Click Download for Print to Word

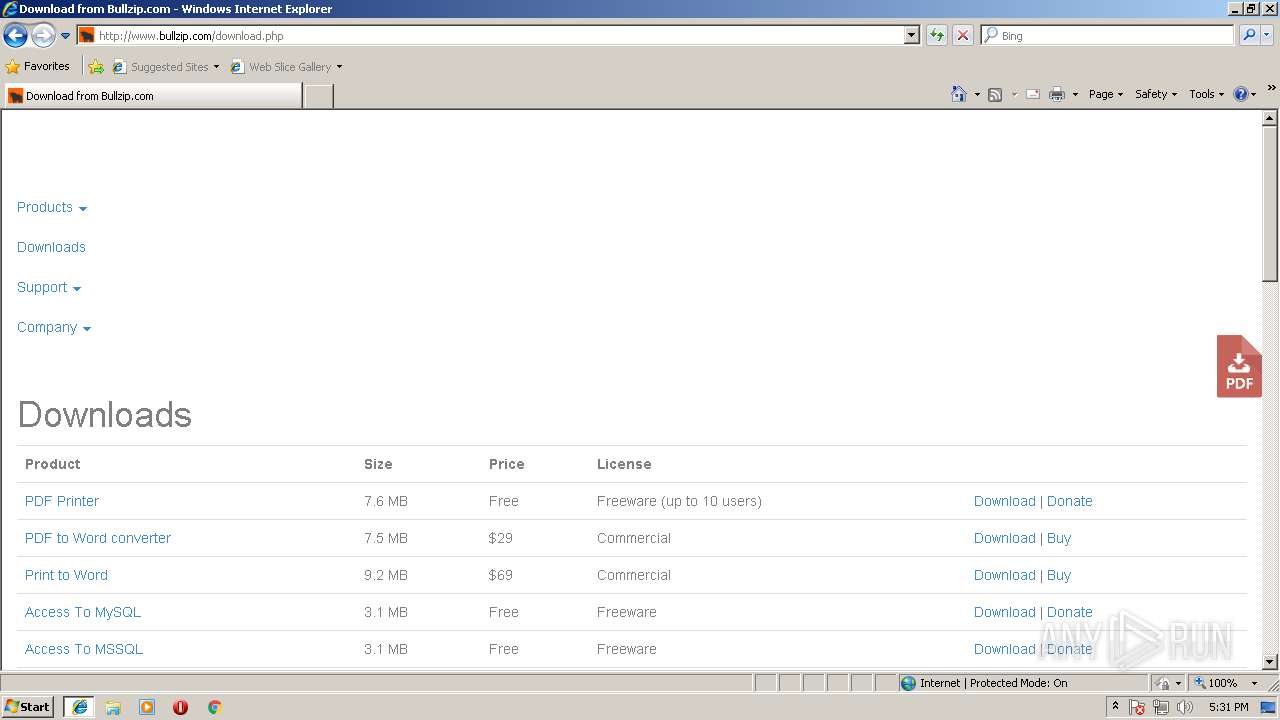point(1004,575)
